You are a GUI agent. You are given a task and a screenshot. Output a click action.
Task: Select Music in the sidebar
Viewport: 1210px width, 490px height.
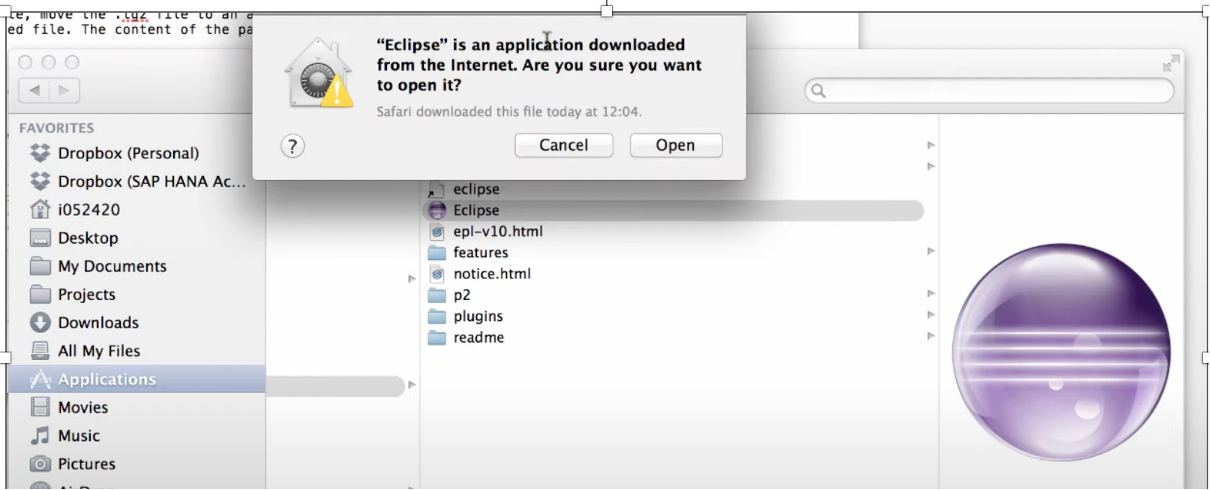136,435
